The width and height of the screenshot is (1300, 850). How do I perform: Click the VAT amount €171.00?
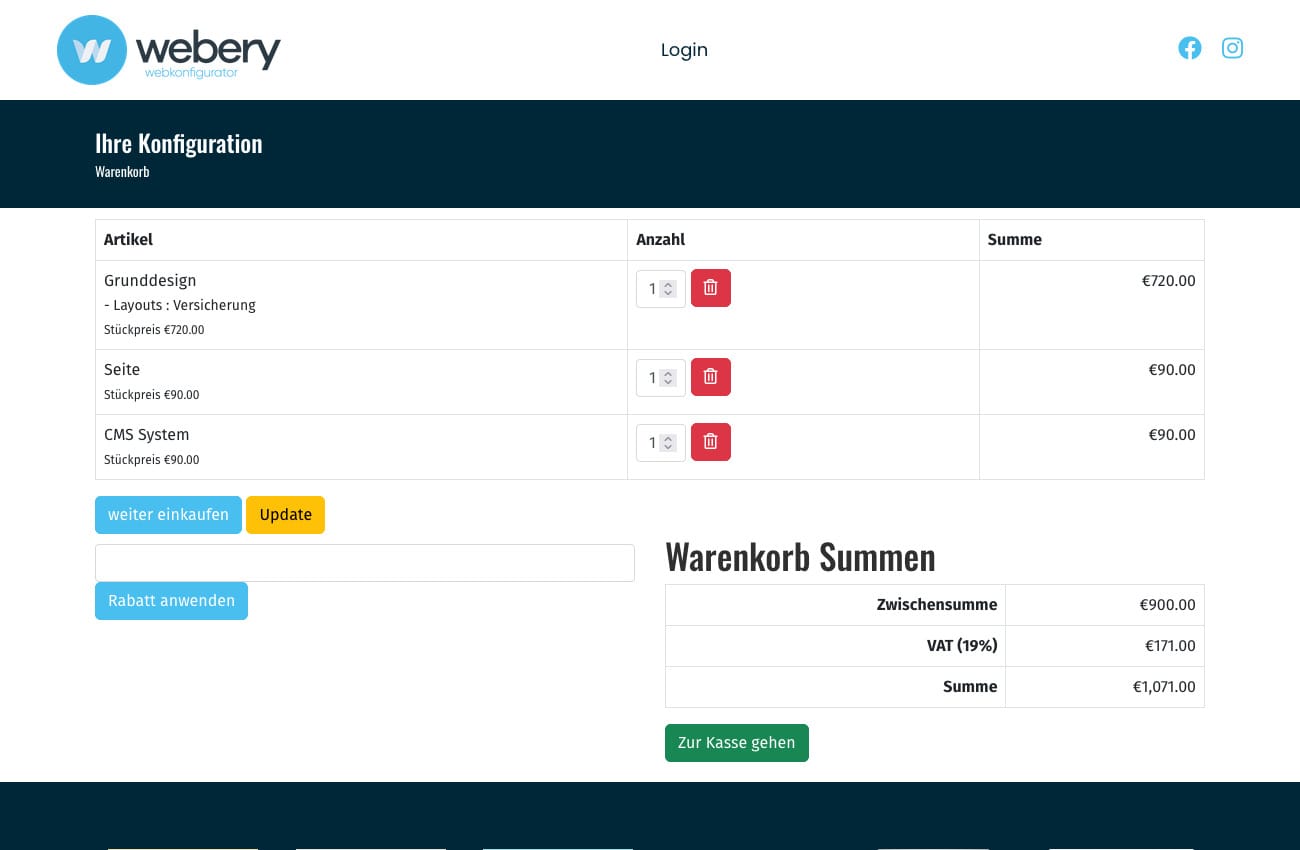1170,646
